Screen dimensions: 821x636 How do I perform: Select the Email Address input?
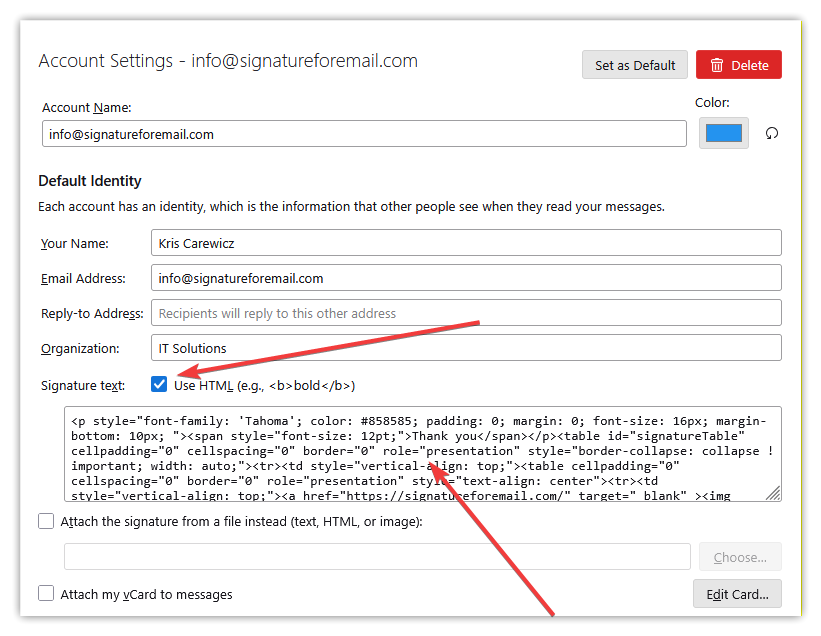click(465, 278)
